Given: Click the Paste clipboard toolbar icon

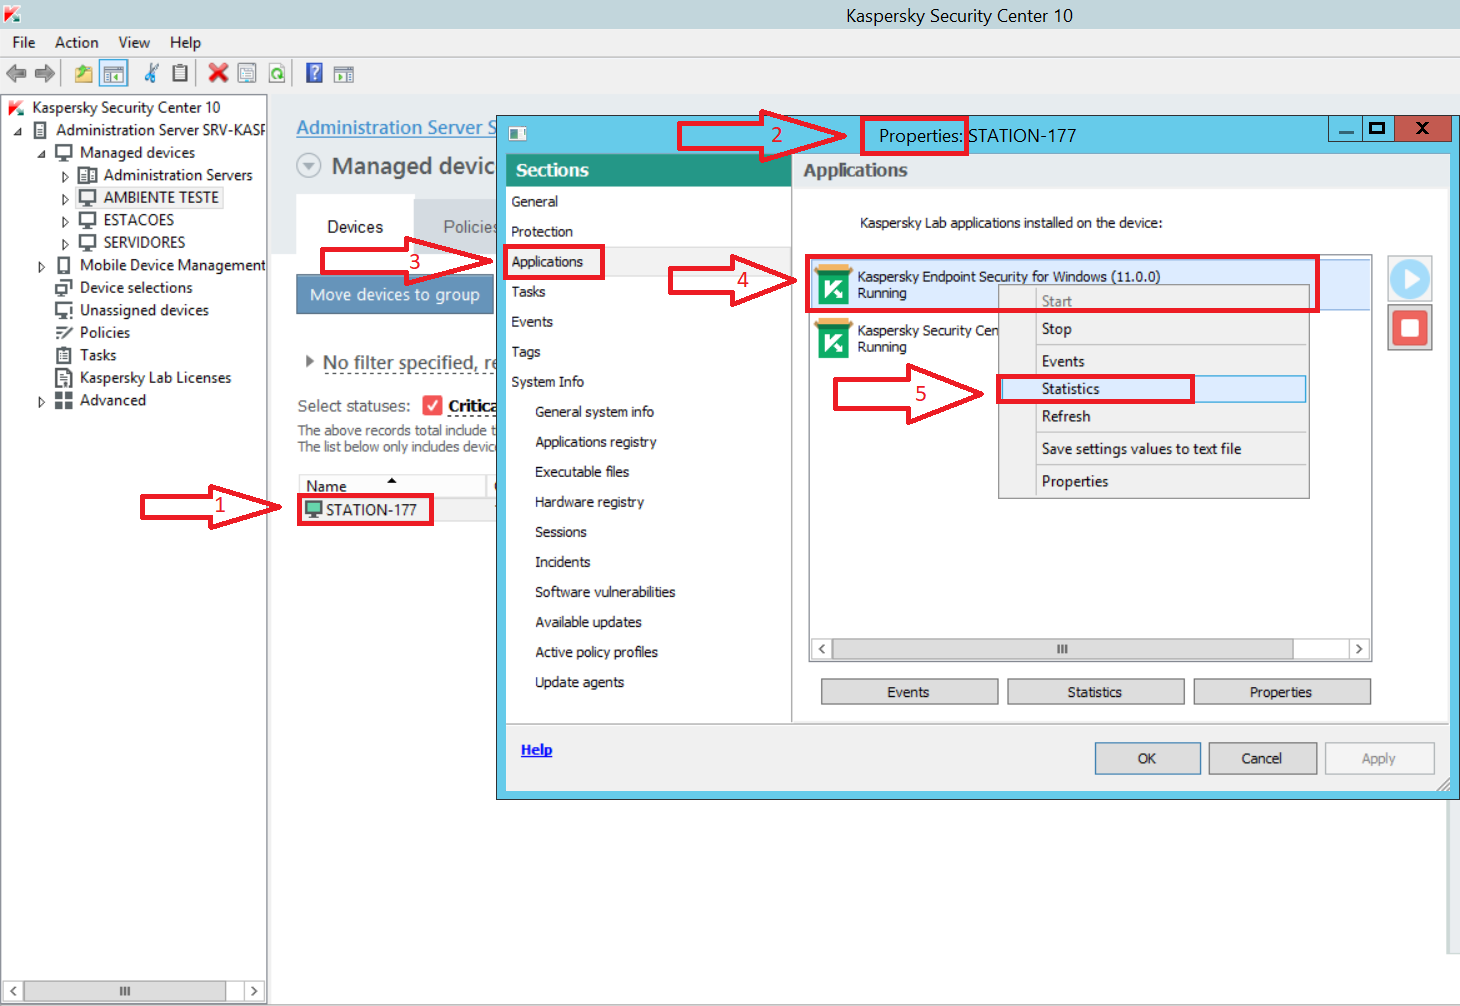Looking at the screenshot, I should click(x=180, y=73).
